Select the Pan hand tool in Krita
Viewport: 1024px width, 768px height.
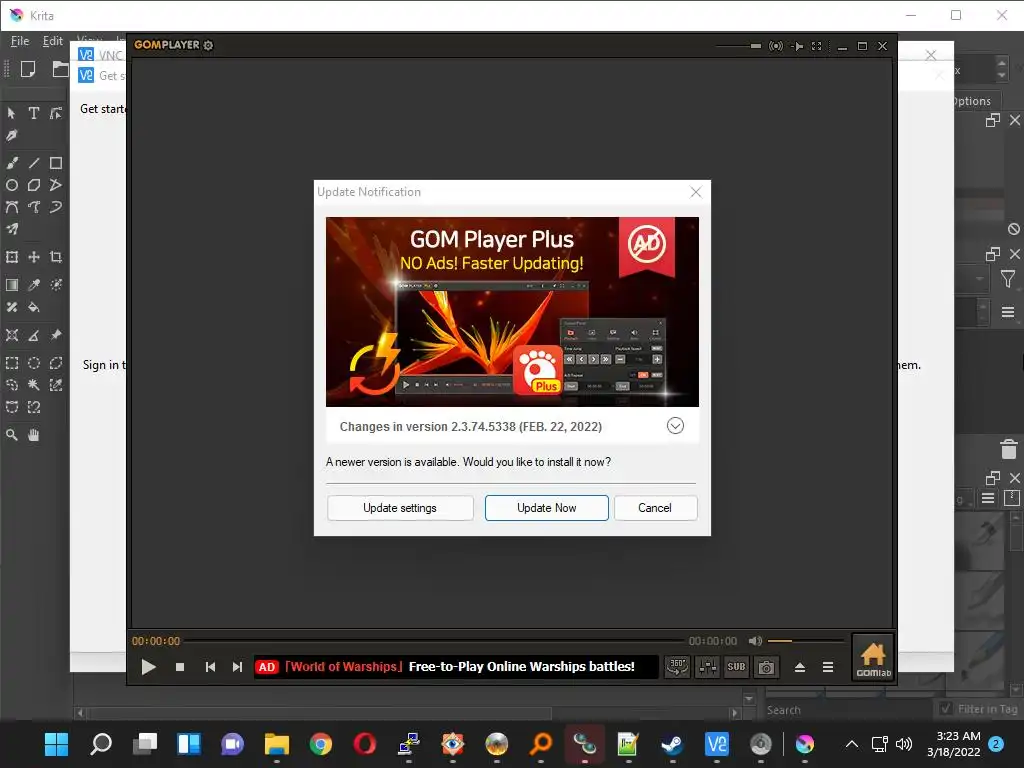(34, 435)
